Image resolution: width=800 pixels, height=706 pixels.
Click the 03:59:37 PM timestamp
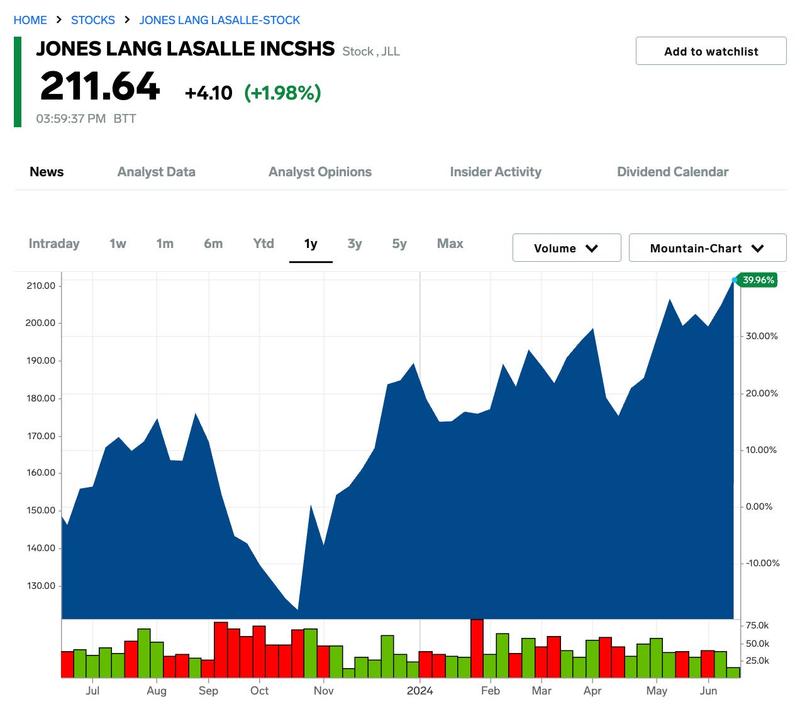click(70, 119)
